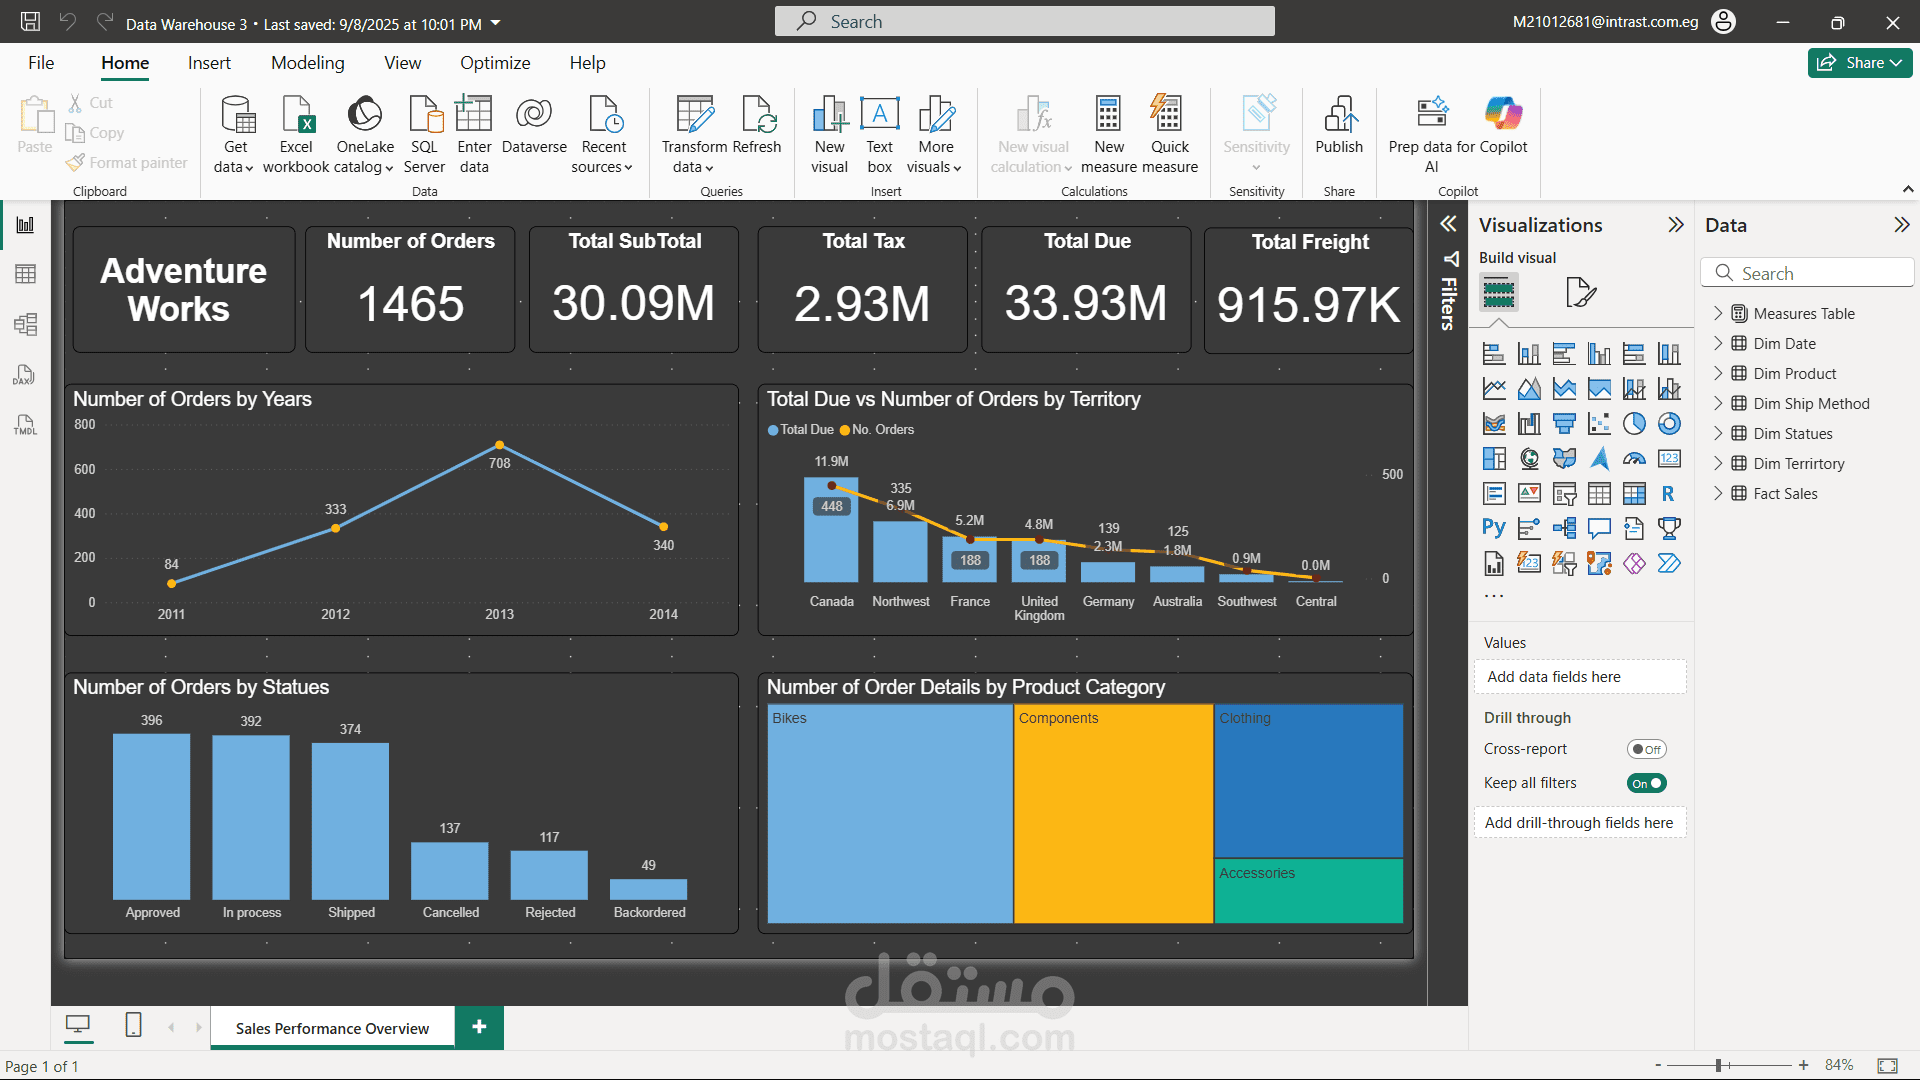This screenshot has height=1080, width=1920.
Task: Switch to Report view in left sidebar
Action: coord(26,225)
